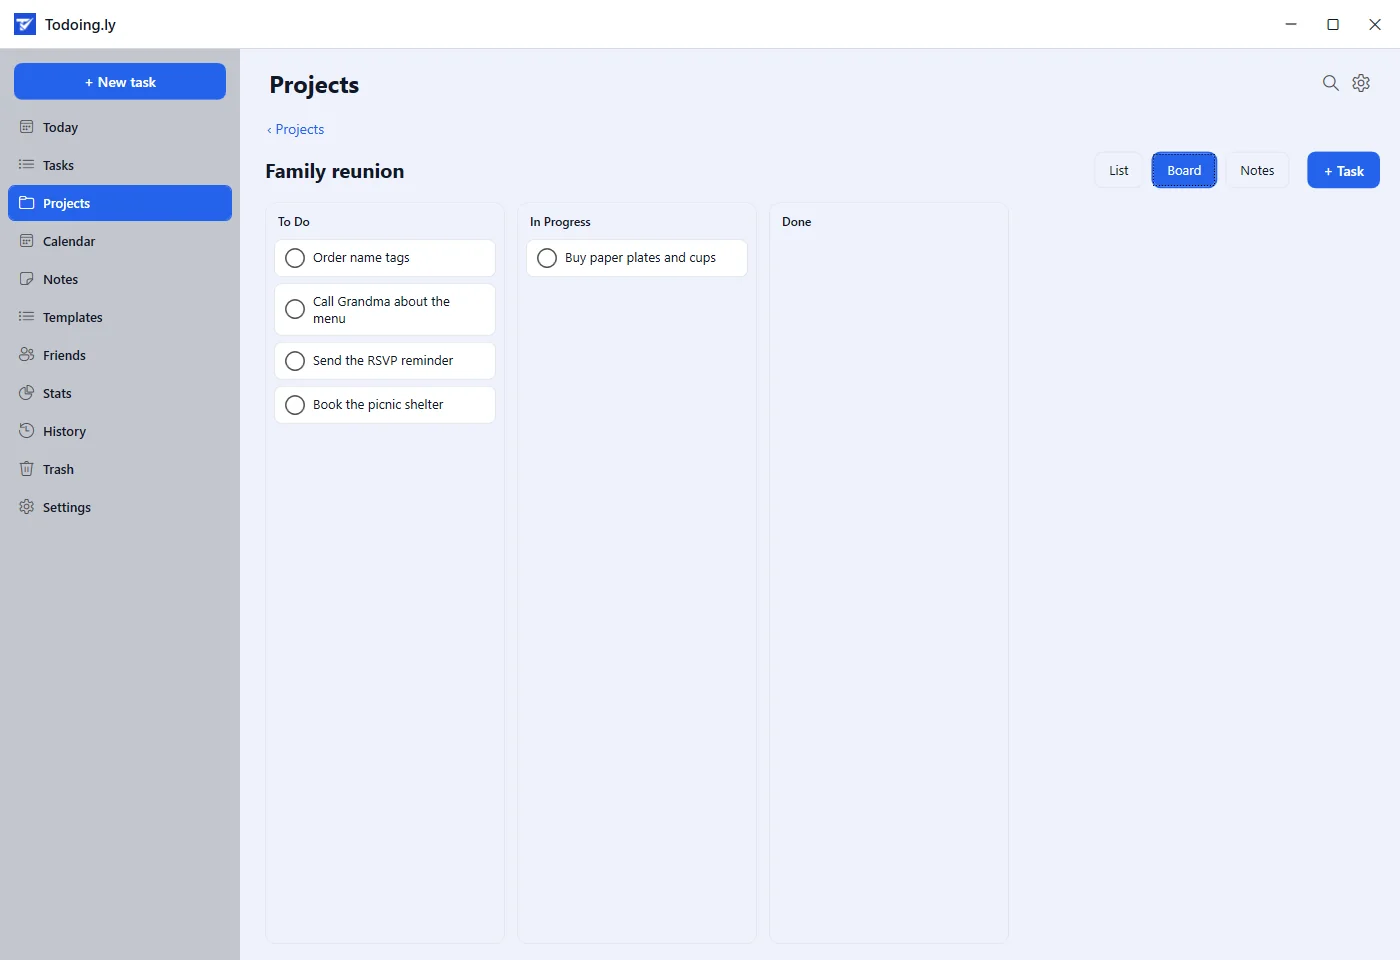Screen dimensions: 1400x960
Task: Open settings via top-right gear icon
Action: pos(1361,83)
